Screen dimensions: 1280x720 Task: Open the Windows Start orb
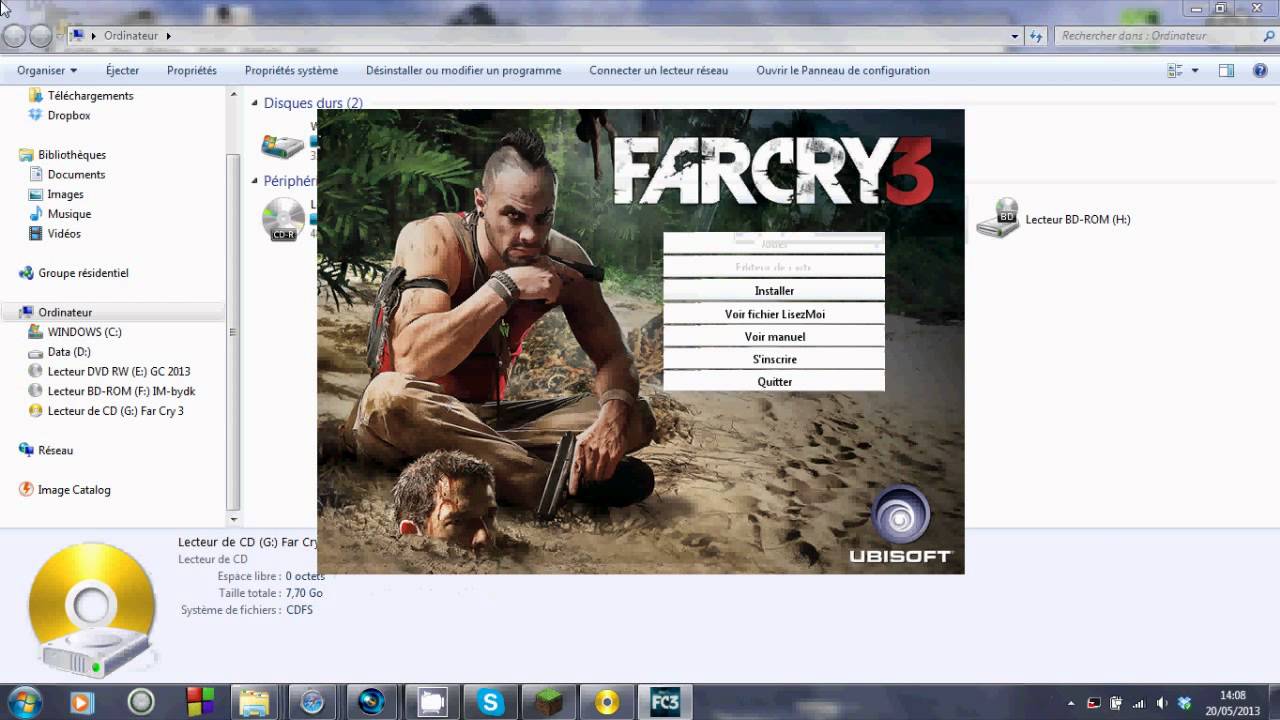[24, 703]
